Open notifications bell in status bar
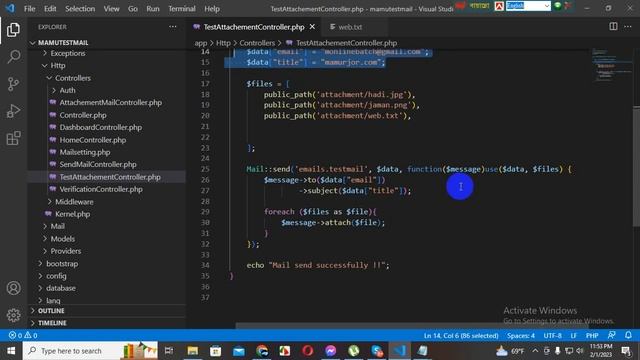The width and height of the screenshot is (640, 360). pyautogui.click(x=628, y=335)
